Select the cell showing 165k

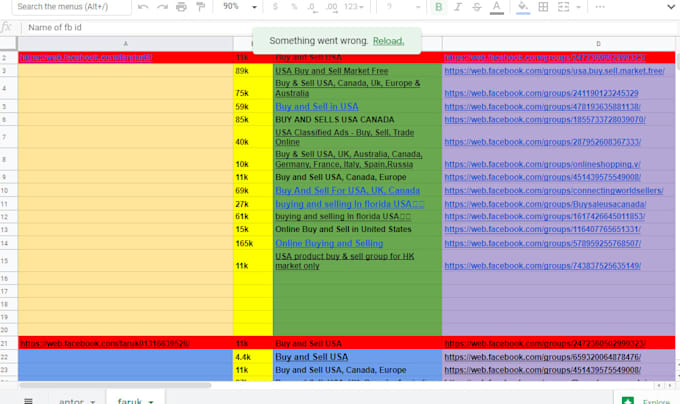pos(253,243)
